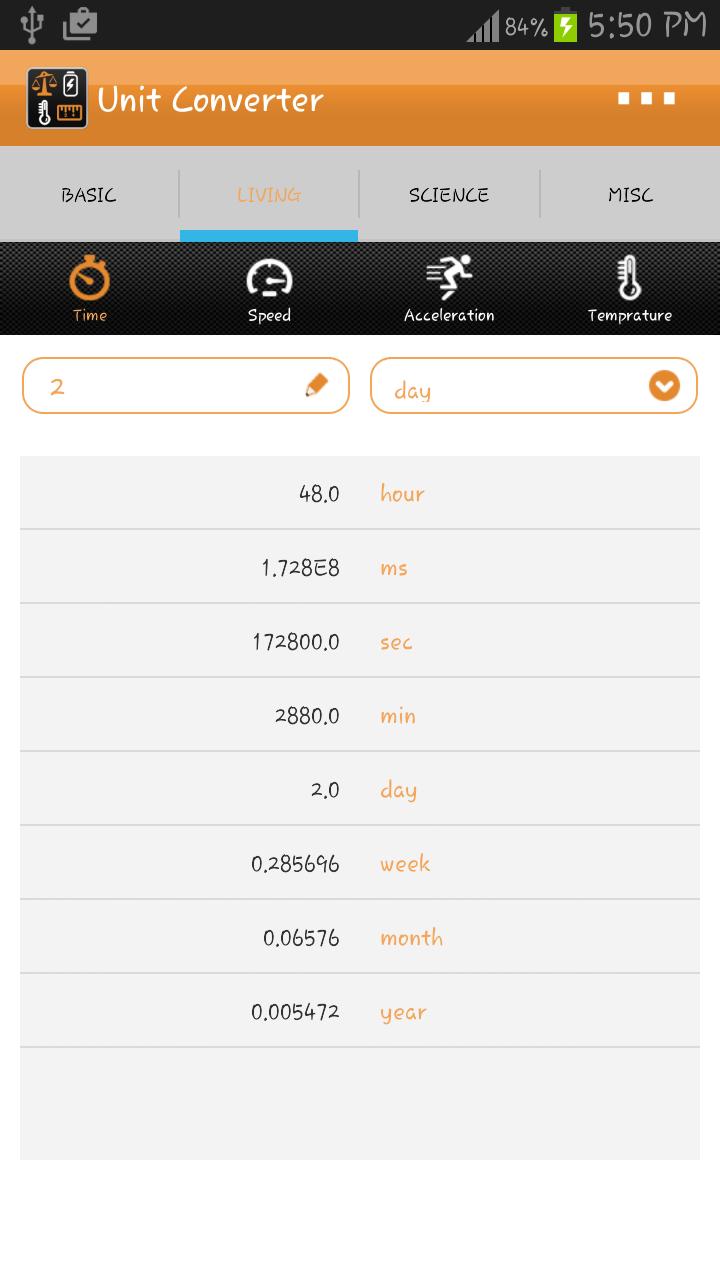Tap the pencil edit icon in value field
Image resolution: width=720 pixels, height=1280 pixels.
pyautogui.click(x=317, y=384)
